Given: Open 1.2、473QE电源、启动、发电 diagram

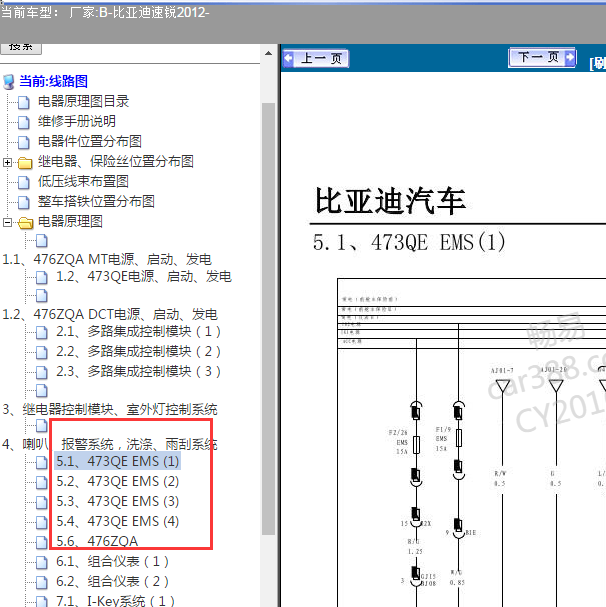Looking at the screenshot, I should click(x=144, y=276).
